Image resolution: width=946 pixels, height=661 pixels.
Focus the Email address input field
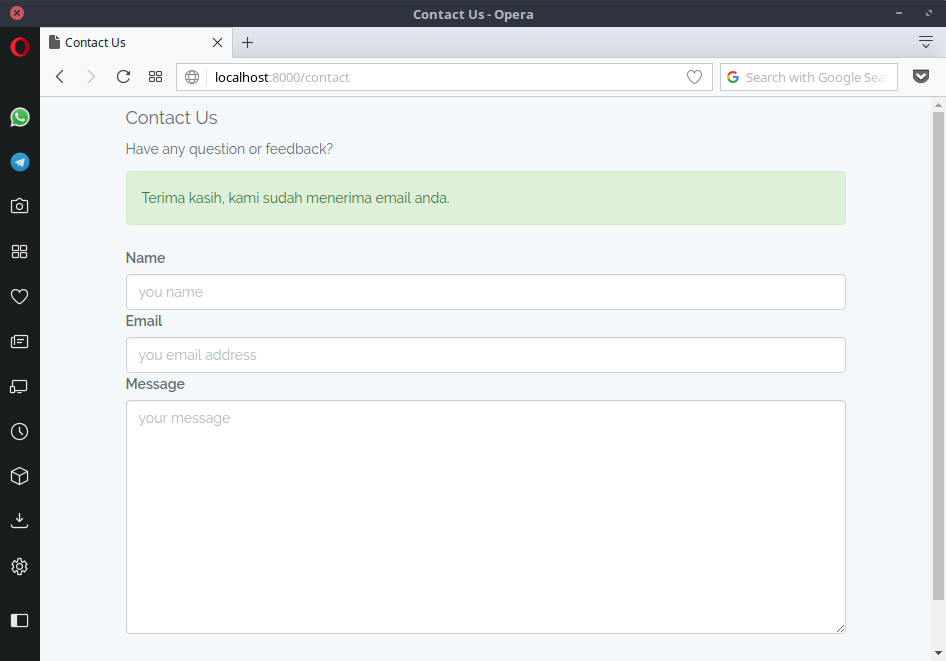point(485,355)
